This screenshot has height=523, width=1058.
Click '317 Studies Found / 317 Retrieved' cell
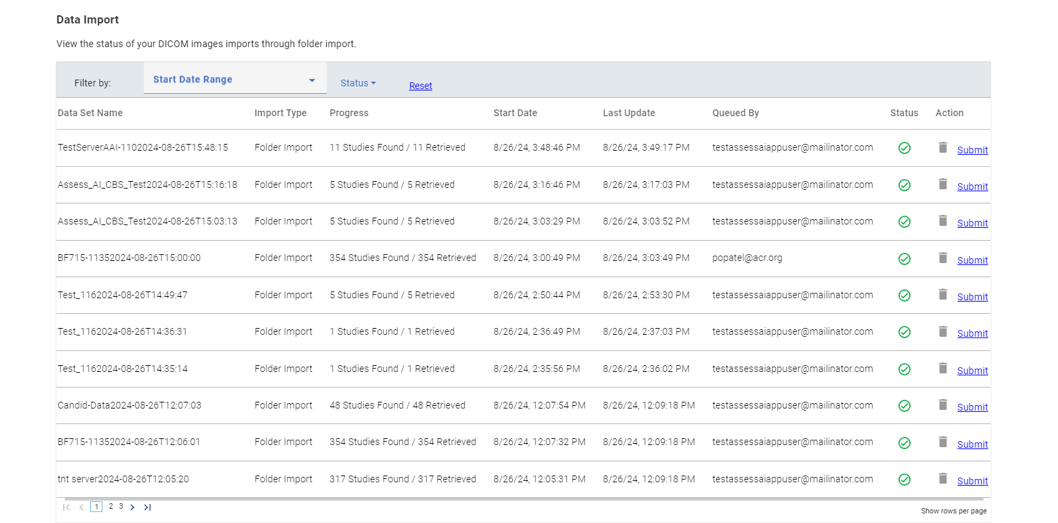click(x=403, y=478)
